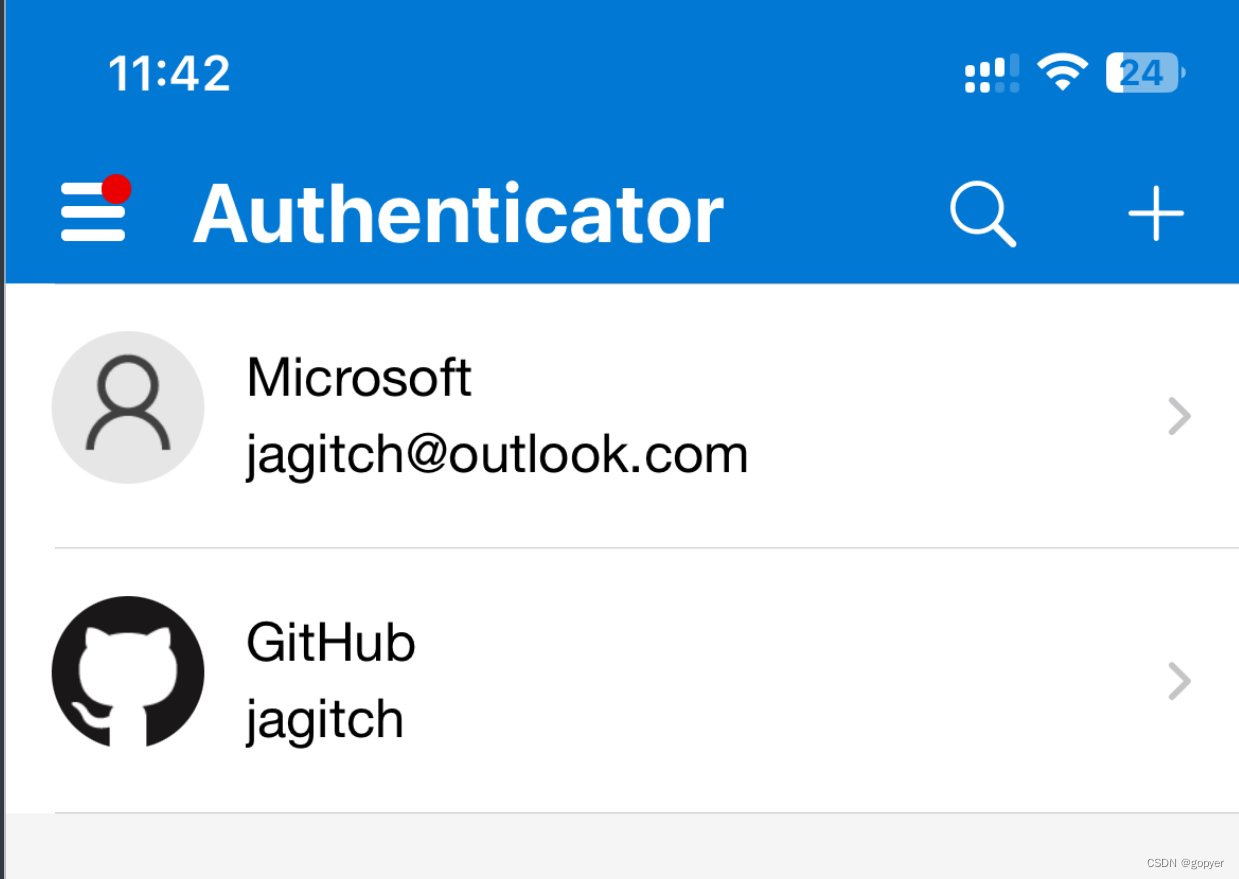Tap the Microsoft account avatar
Image resolution: width=1239 pixels, height=879 pixels.
pyautogui.click(x=128, y=407)
